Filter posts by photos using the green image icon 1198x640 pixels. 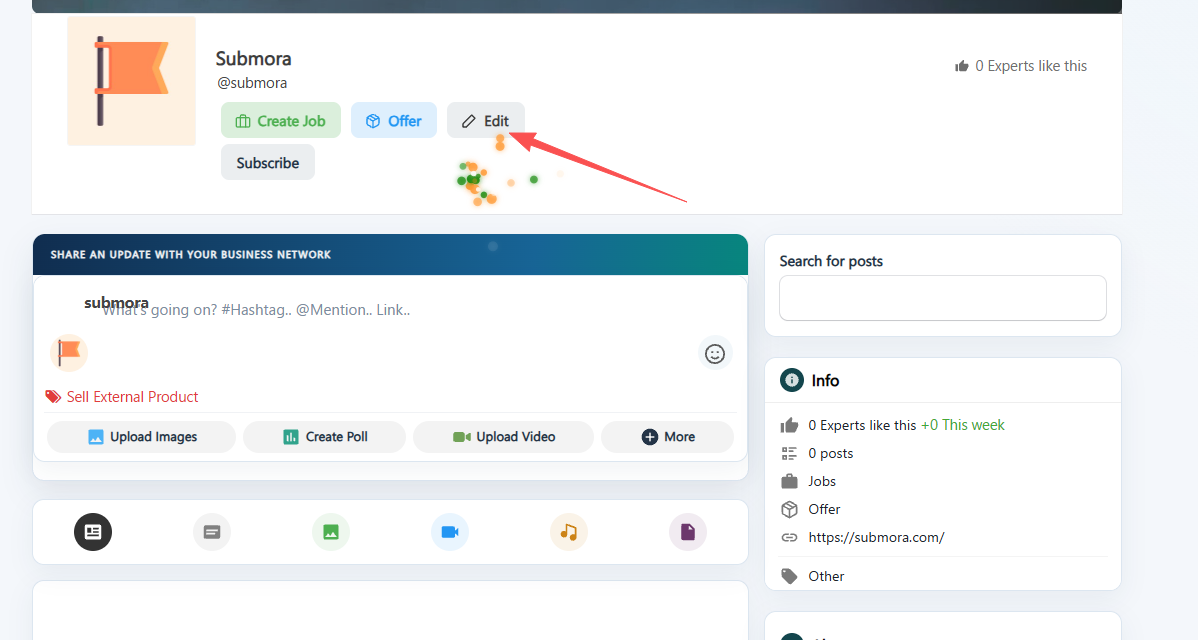point(331,532)
